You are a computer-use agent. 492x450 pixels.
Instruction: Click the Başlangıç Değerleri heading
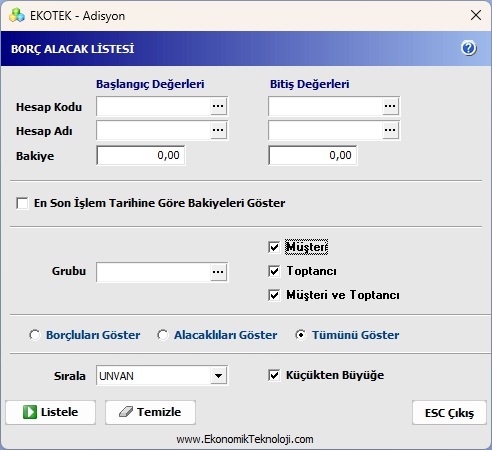click(x=150, y=84)
